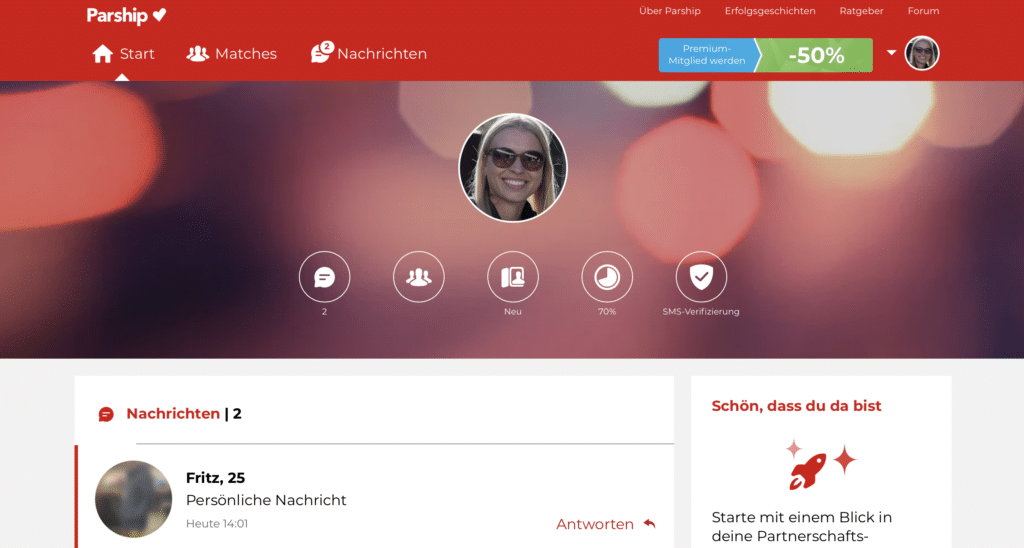Click Antworten to reply to Fritz

[595, 524]
